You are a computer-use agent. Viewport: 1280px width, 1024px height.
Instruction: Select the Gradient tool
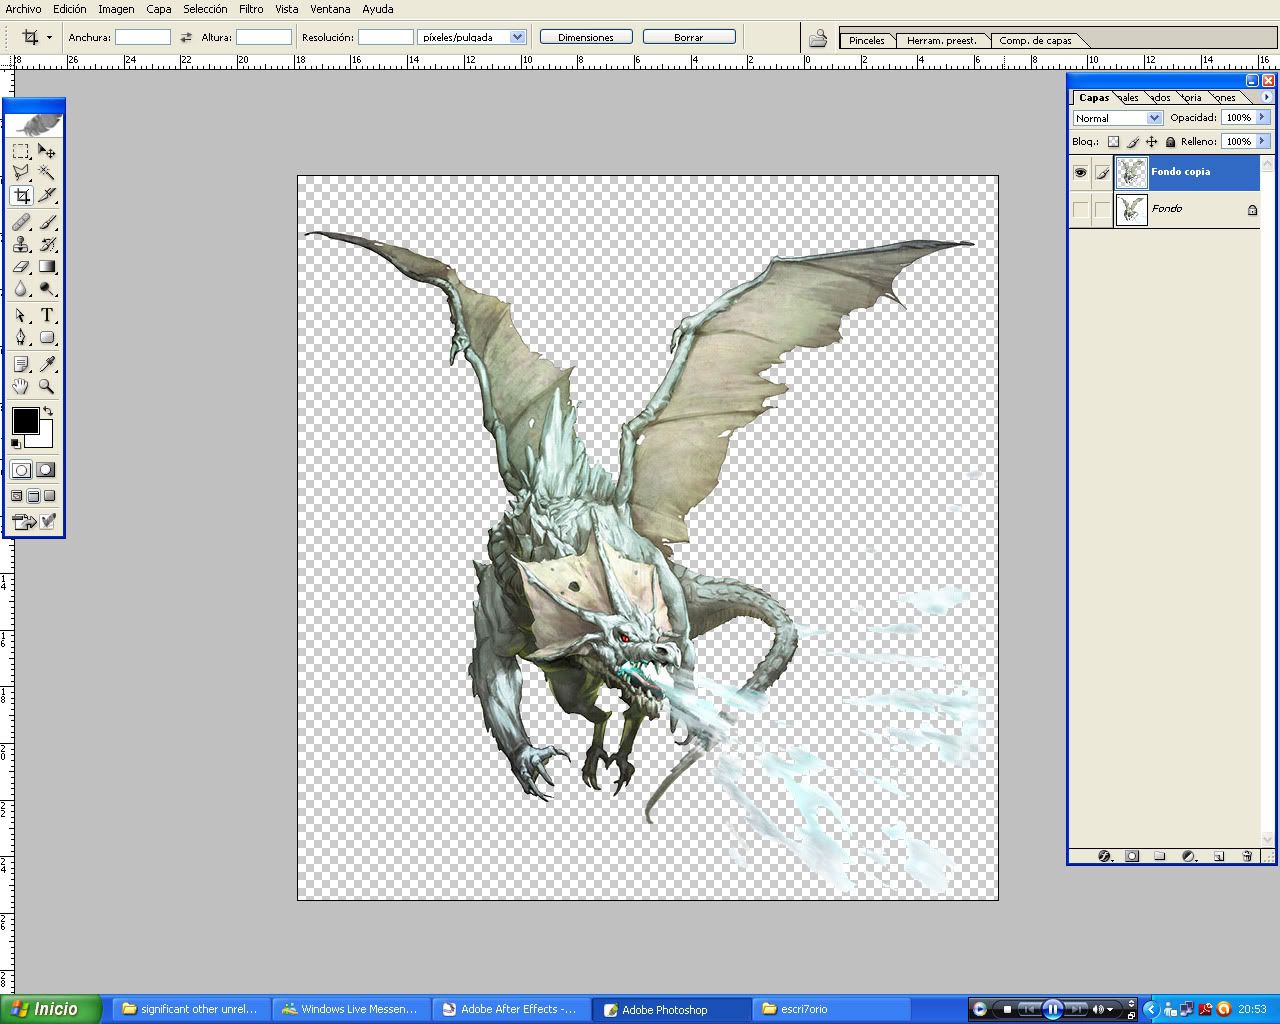(x=47, y=267)
